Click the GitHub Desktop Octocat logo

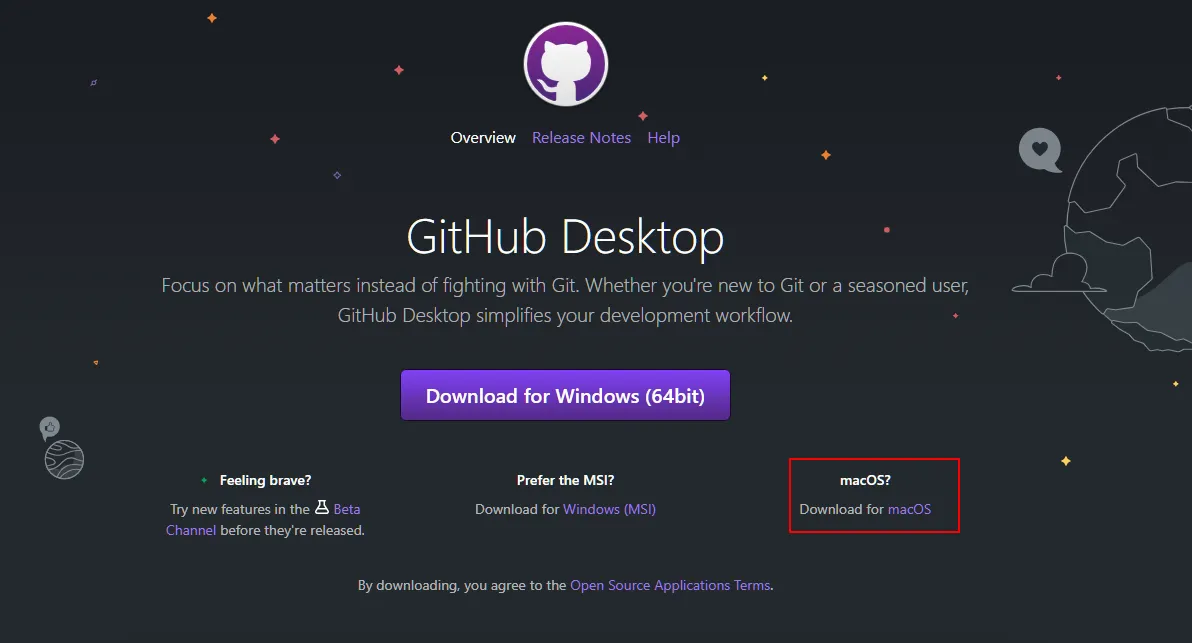coord(566,64)
